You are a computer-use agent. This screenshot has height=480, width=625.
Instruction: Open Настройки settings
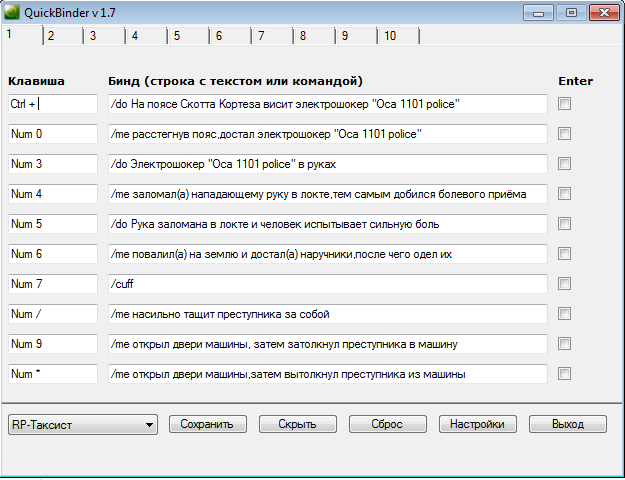(478, 424)
